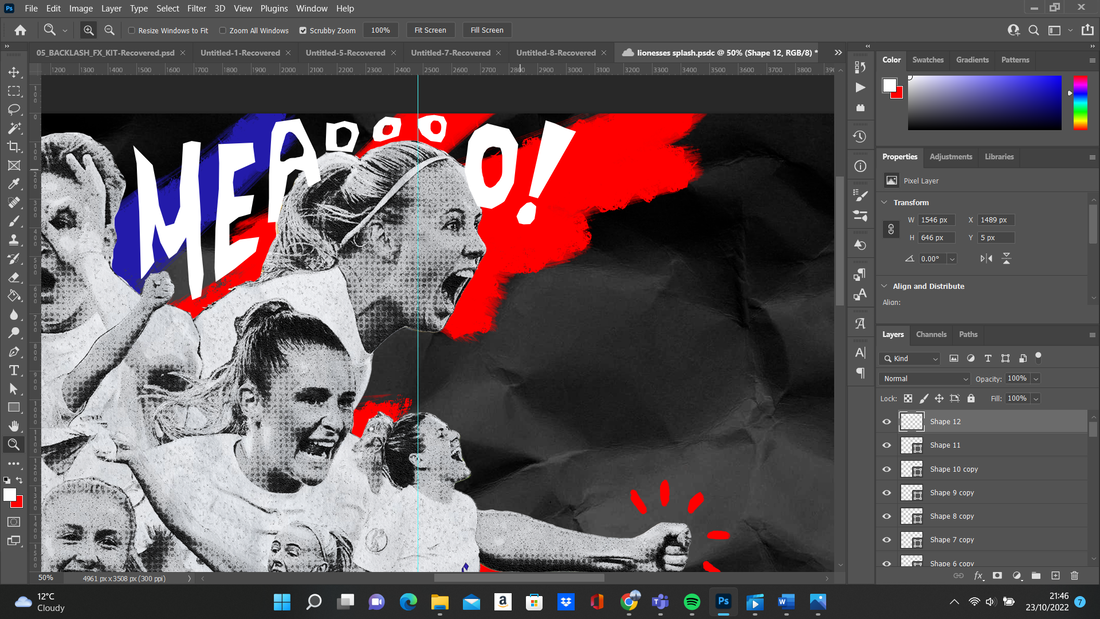Open the layer blend mode dropdown
Image resolution: width=1100 pixels, height=619 pixels.
pos(924,378)
